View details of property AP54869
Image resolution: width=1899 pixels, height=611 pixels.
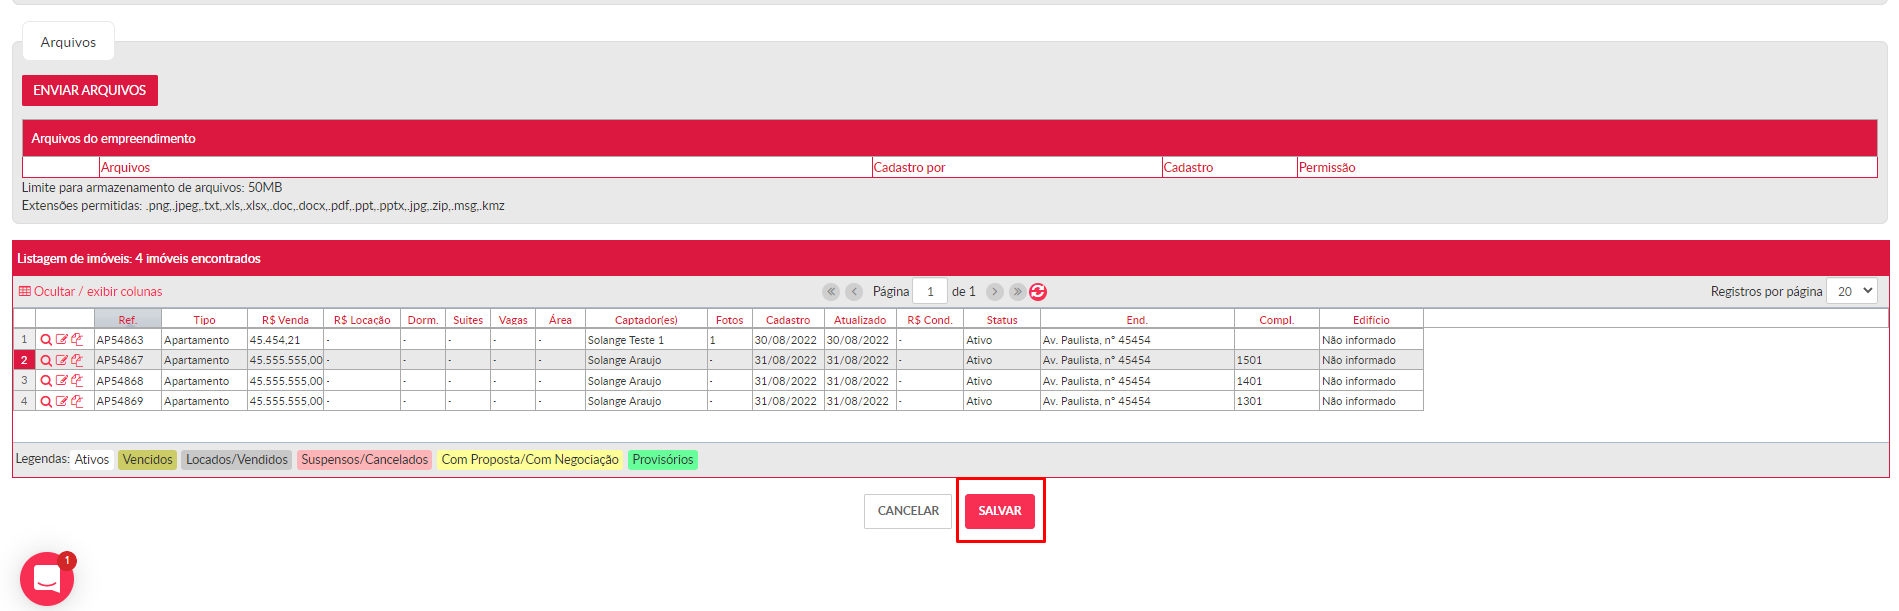point(46,401)
